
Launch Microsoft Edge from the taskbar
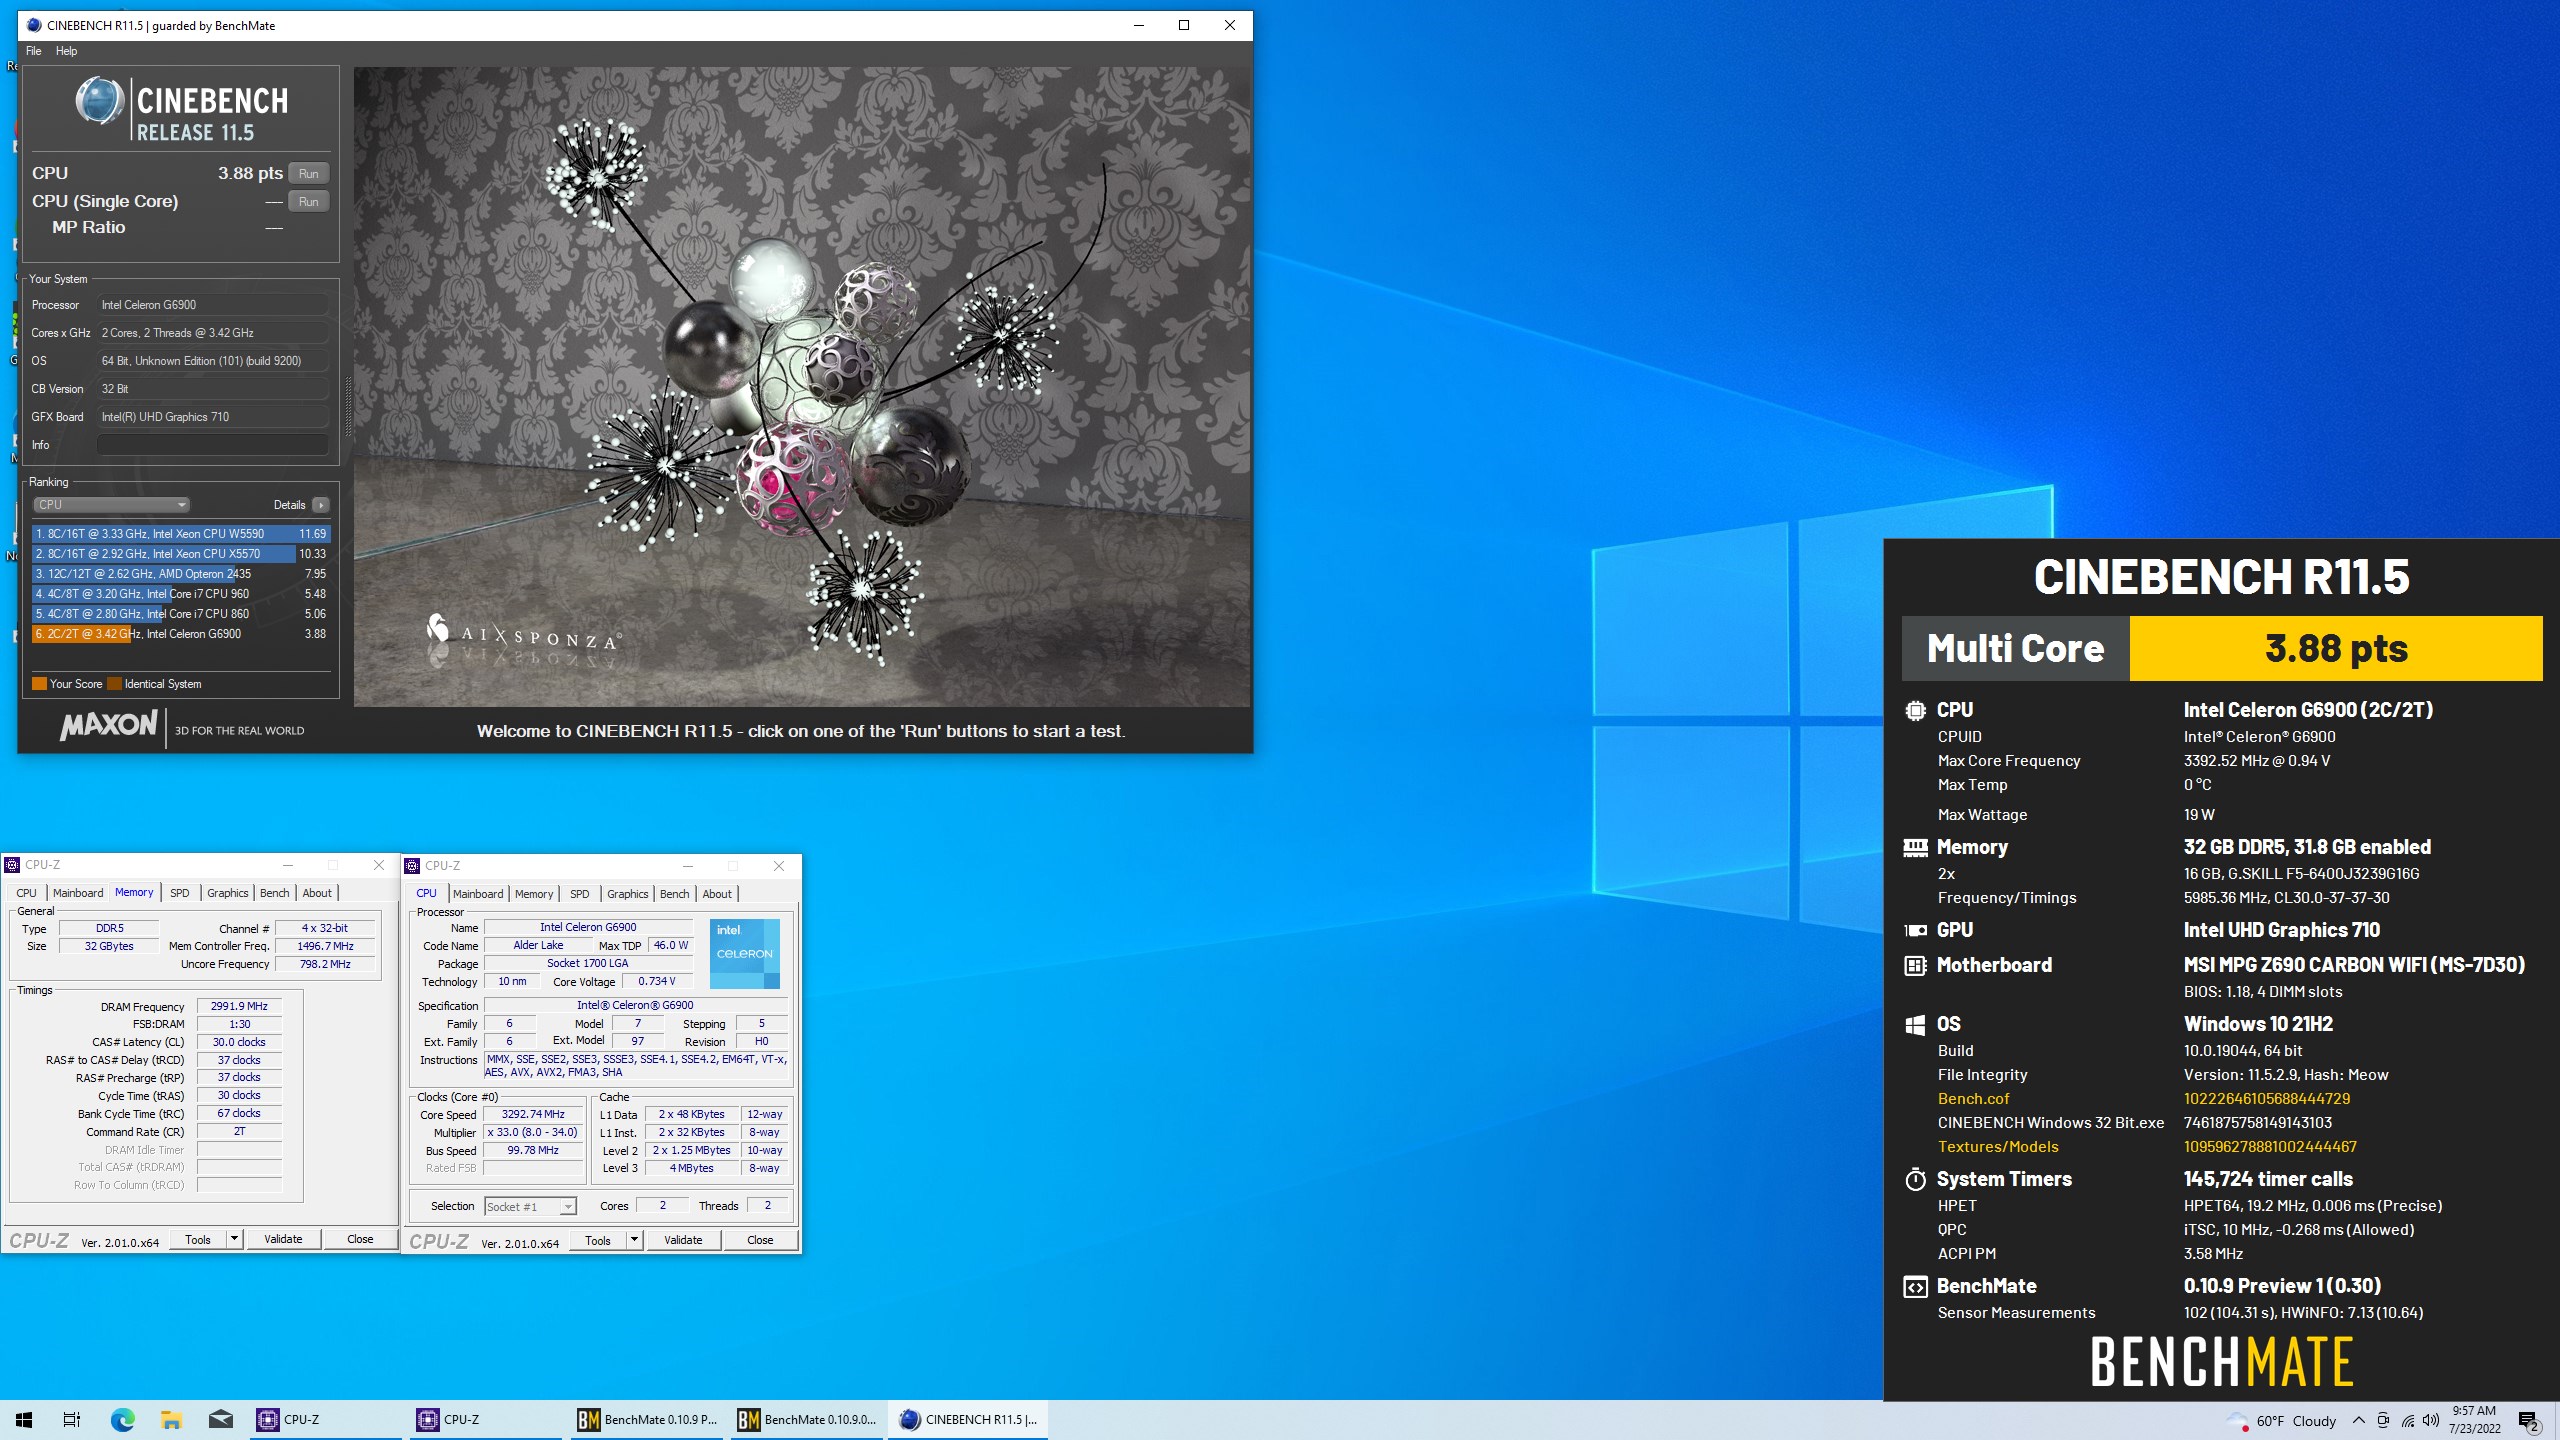(122, 1420)
